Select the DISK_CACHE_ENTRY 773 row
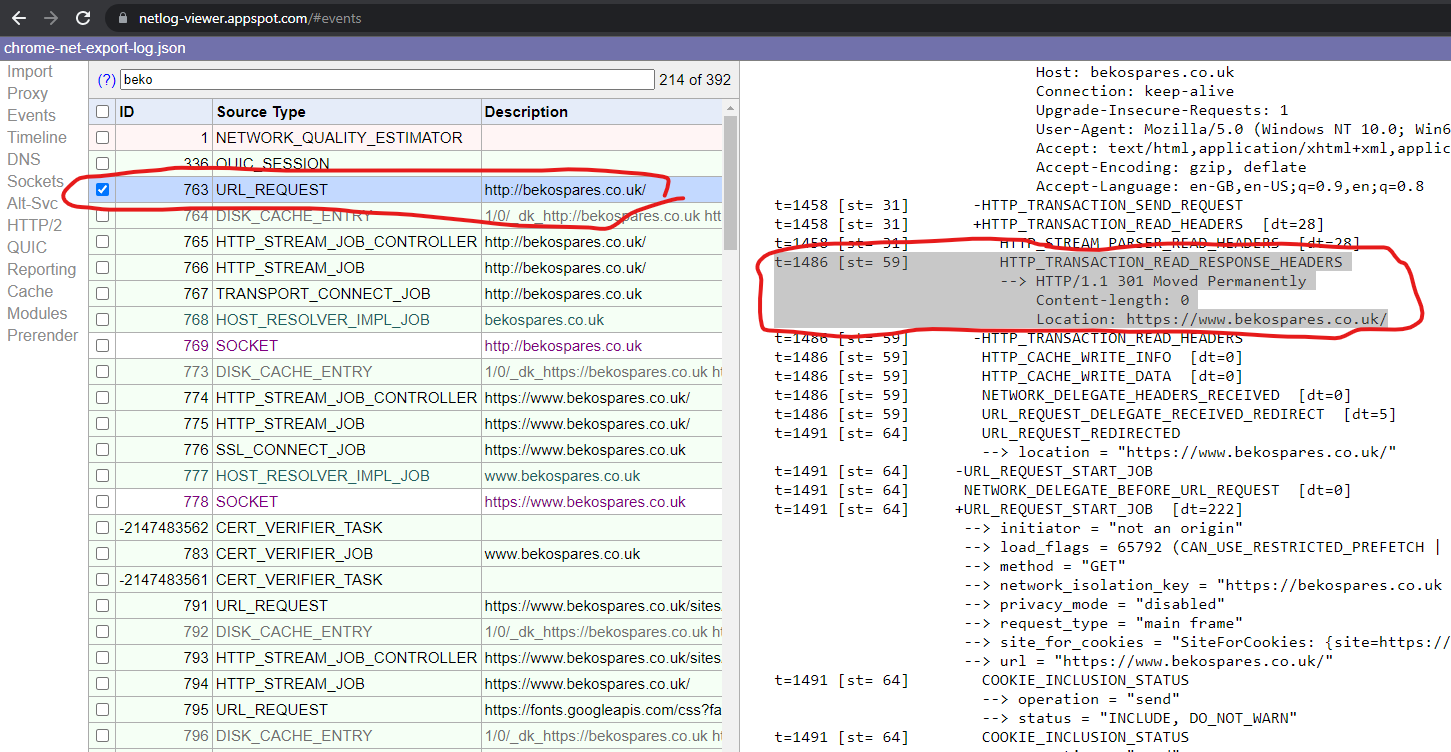 click(x=405, y=372)
